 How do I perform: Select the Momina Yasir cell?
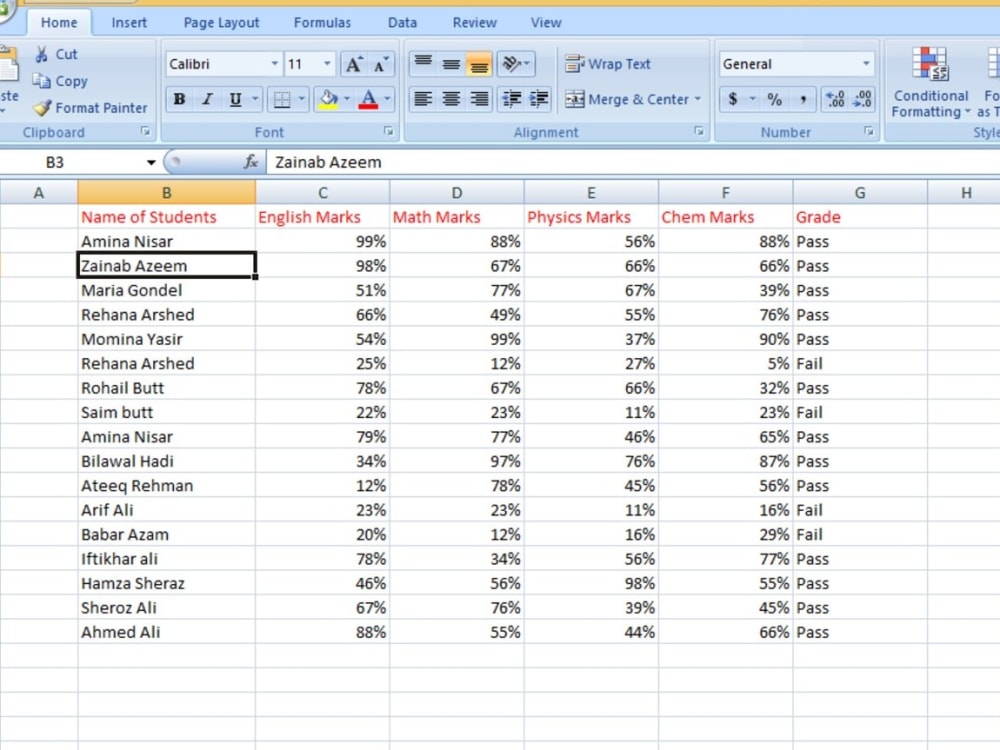click(166, 339)
